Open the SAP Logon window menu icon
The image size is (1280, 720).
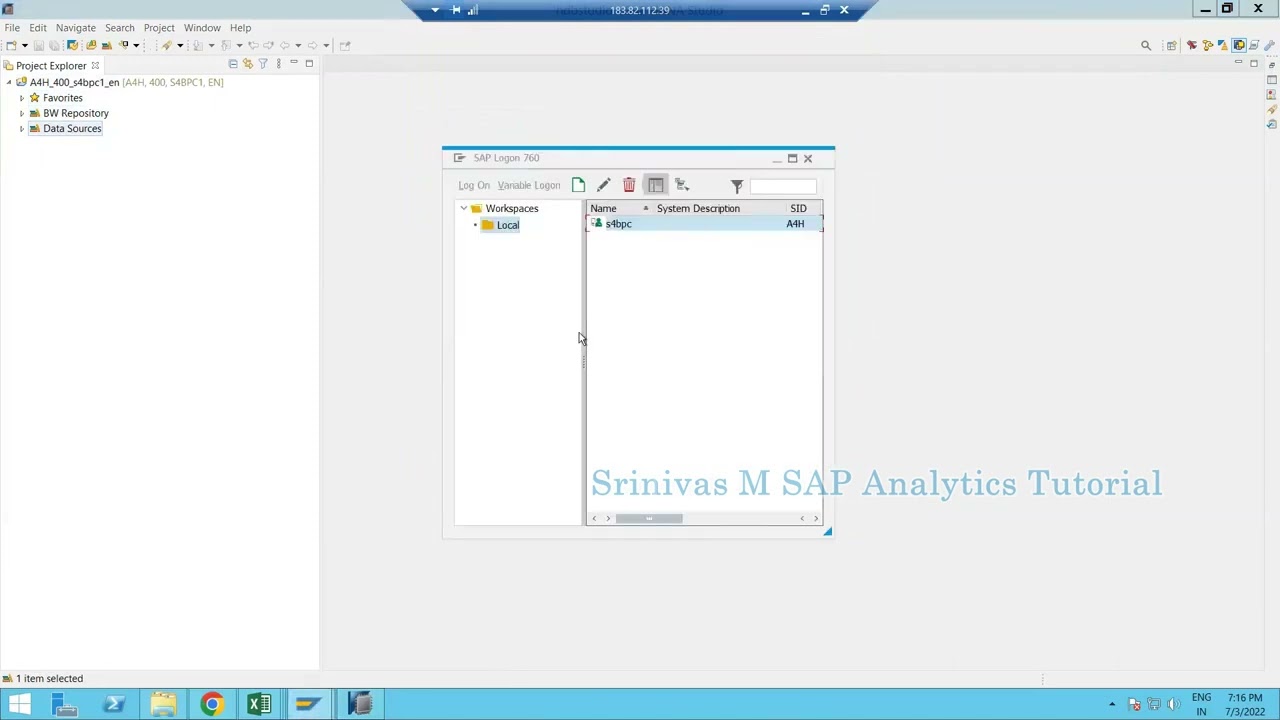click(x=459, y=158)
